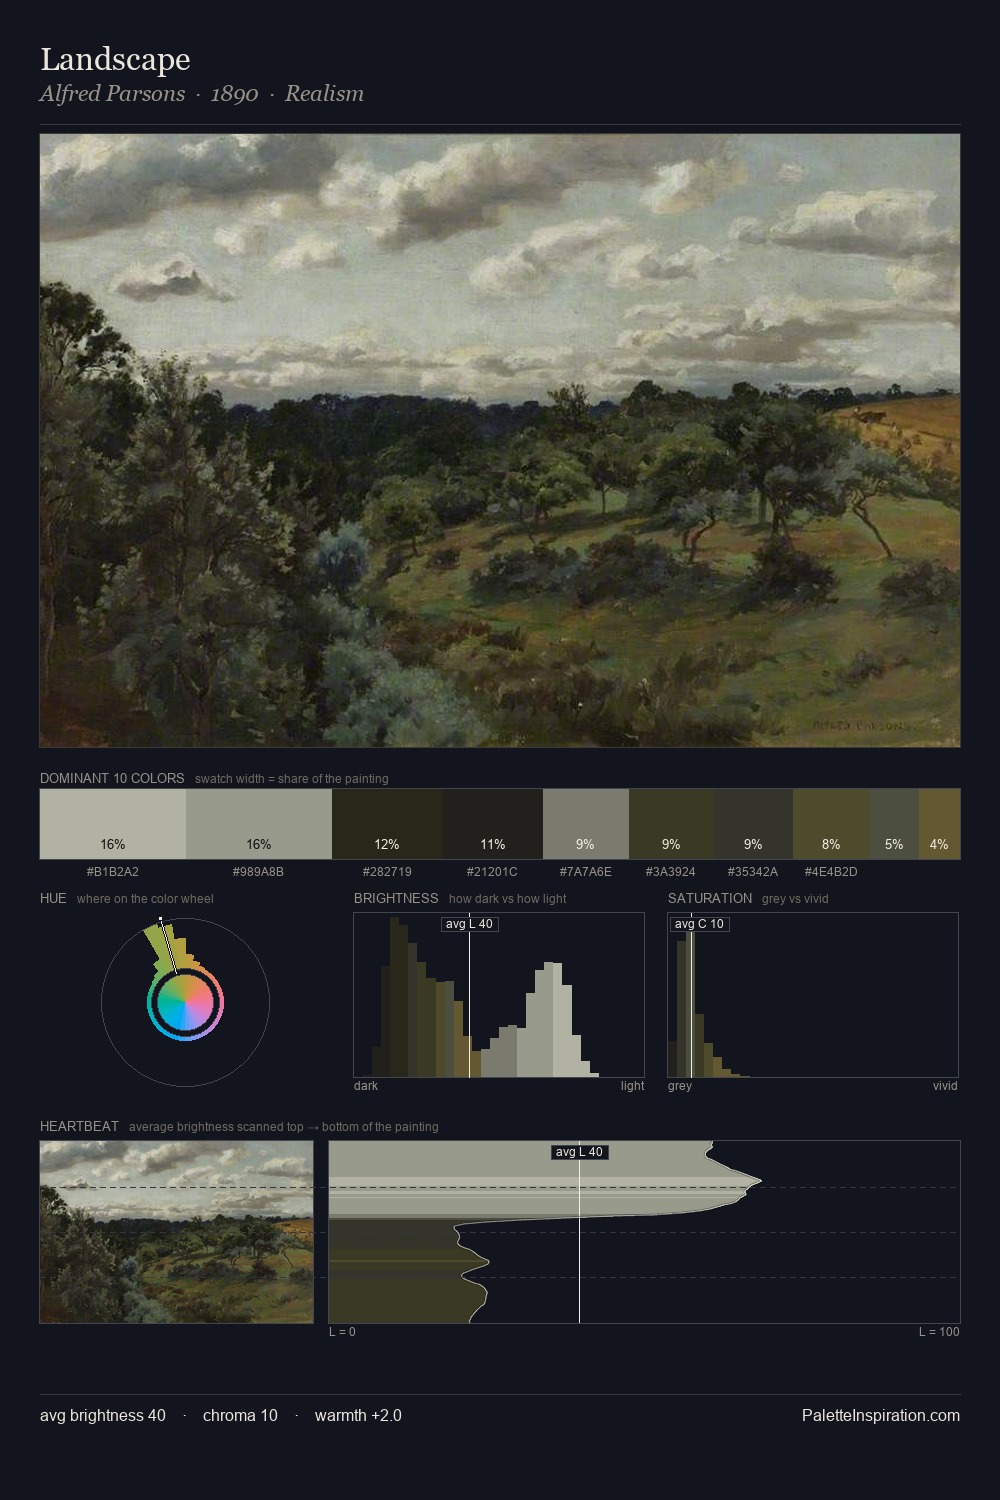The width and height of the screenshot is (1000, 1500).
Task: Click the 'avg L 40' label in brightness chart
Action: 469,924
